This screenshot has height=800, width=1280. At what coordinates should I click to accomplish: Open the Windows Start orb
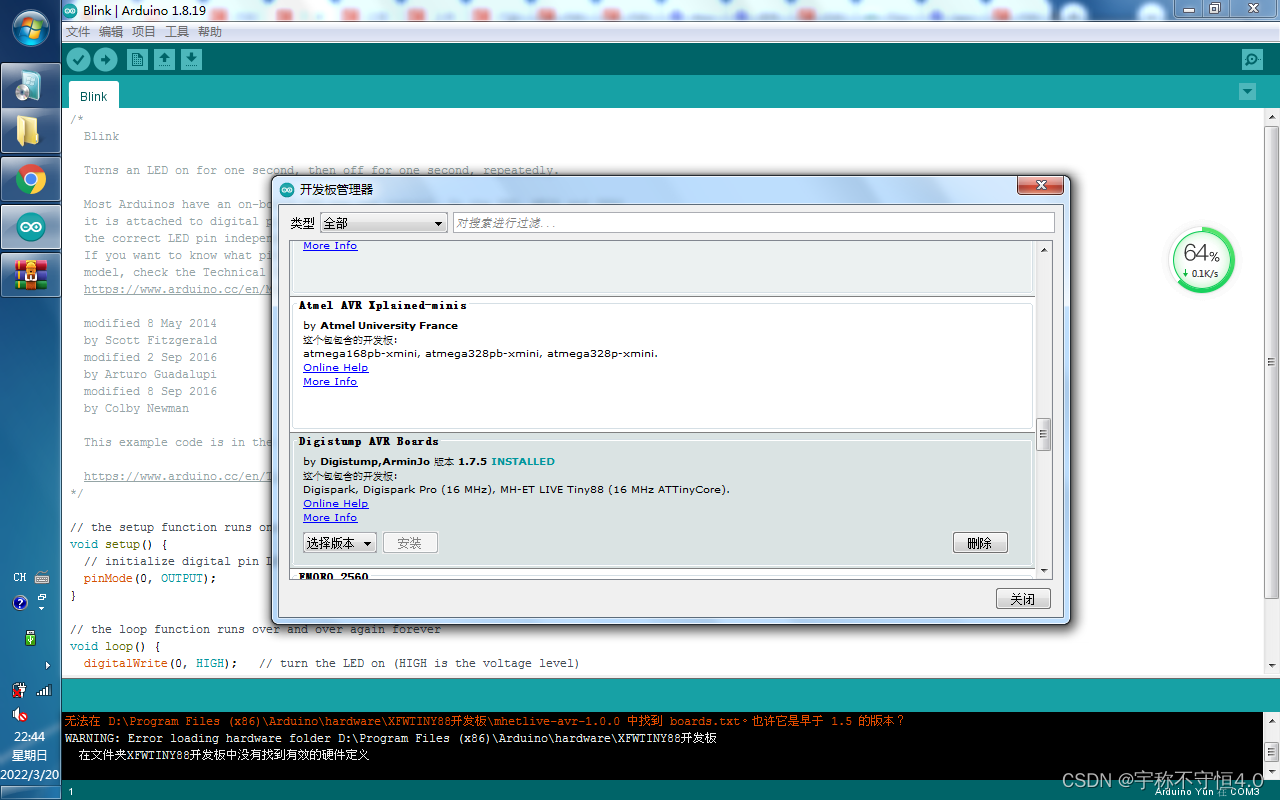point(31,27)
